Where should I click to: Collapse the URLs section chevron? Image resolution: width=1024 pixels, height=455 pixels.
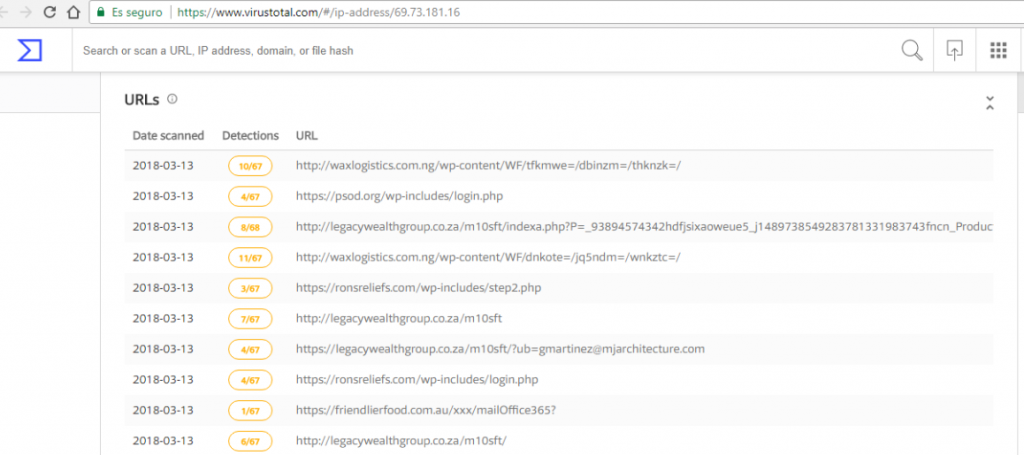(x=989, y=102)
